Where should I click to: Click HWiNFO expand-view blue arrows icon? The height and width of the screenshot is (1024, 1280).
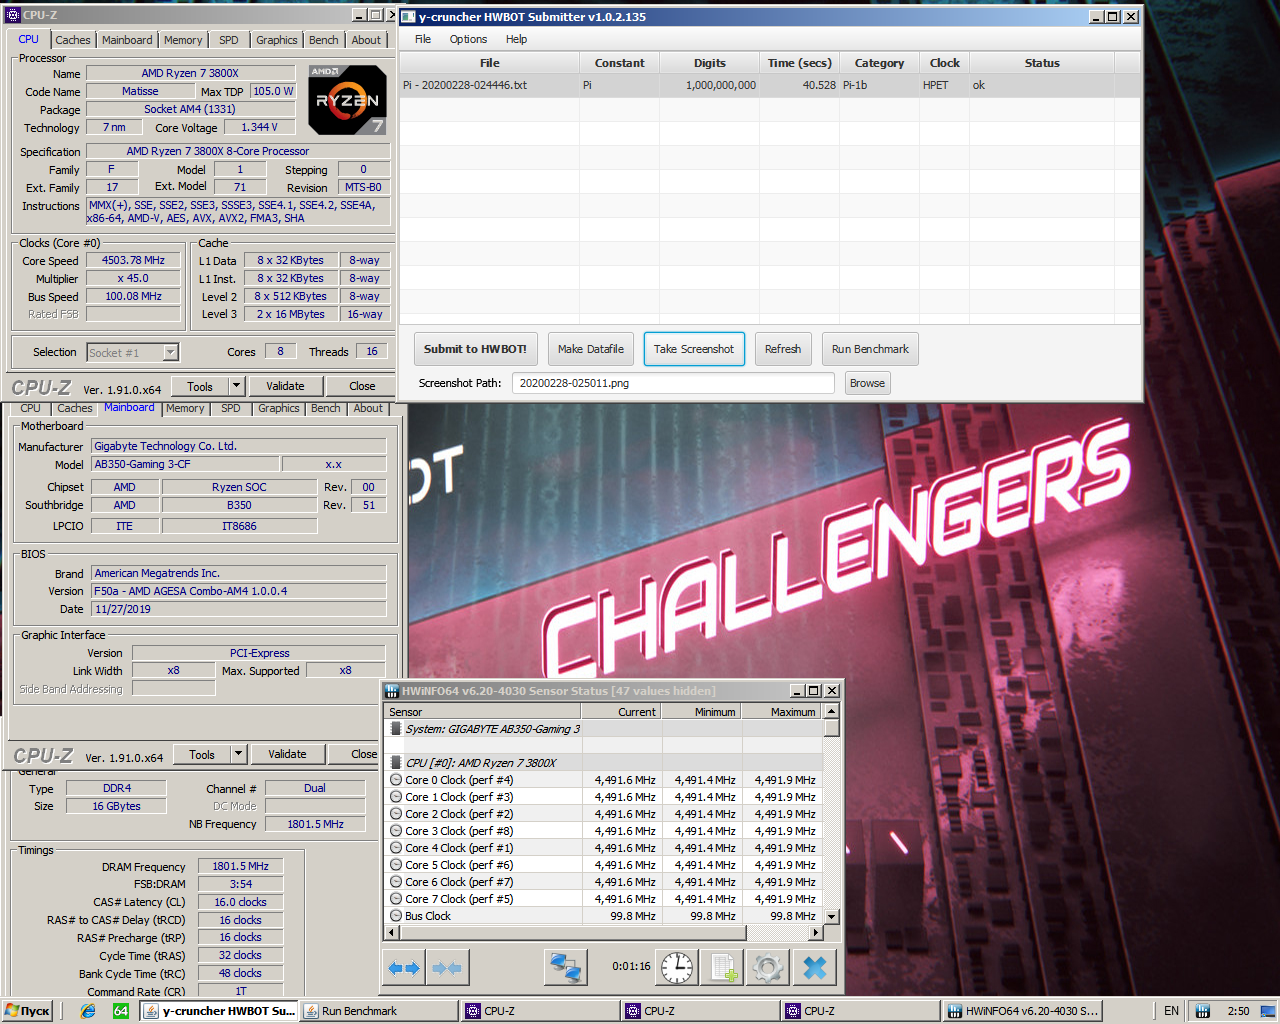(x=404, y=967)
